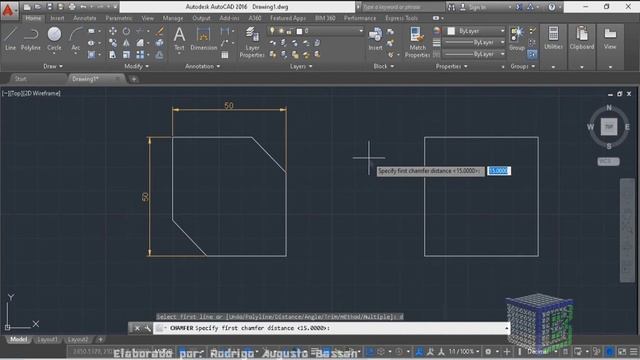Open the Utilities panel
Viewport: 640px width, 360px height.
tap(553, 39)
